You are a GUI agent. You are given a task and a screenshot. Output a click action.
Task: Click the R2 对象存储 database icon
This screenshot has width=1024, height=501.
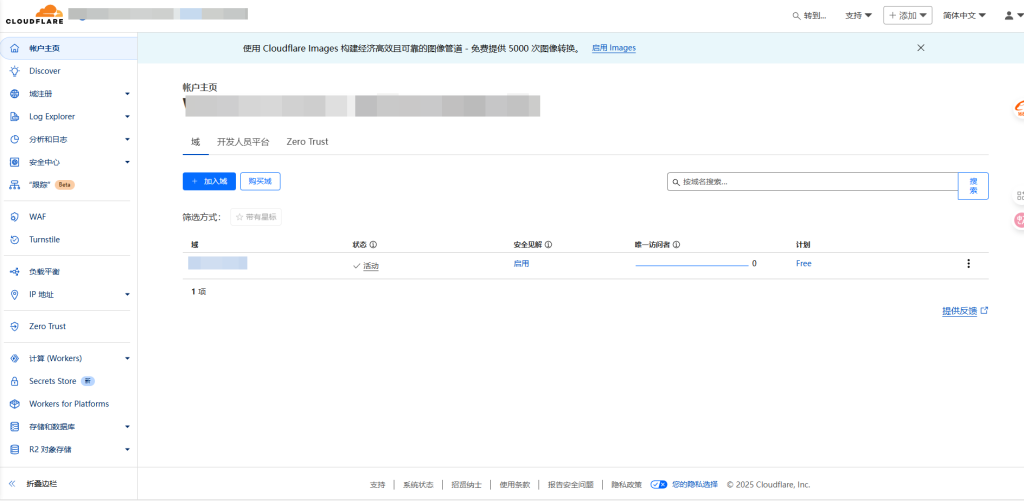pos(15,450)
